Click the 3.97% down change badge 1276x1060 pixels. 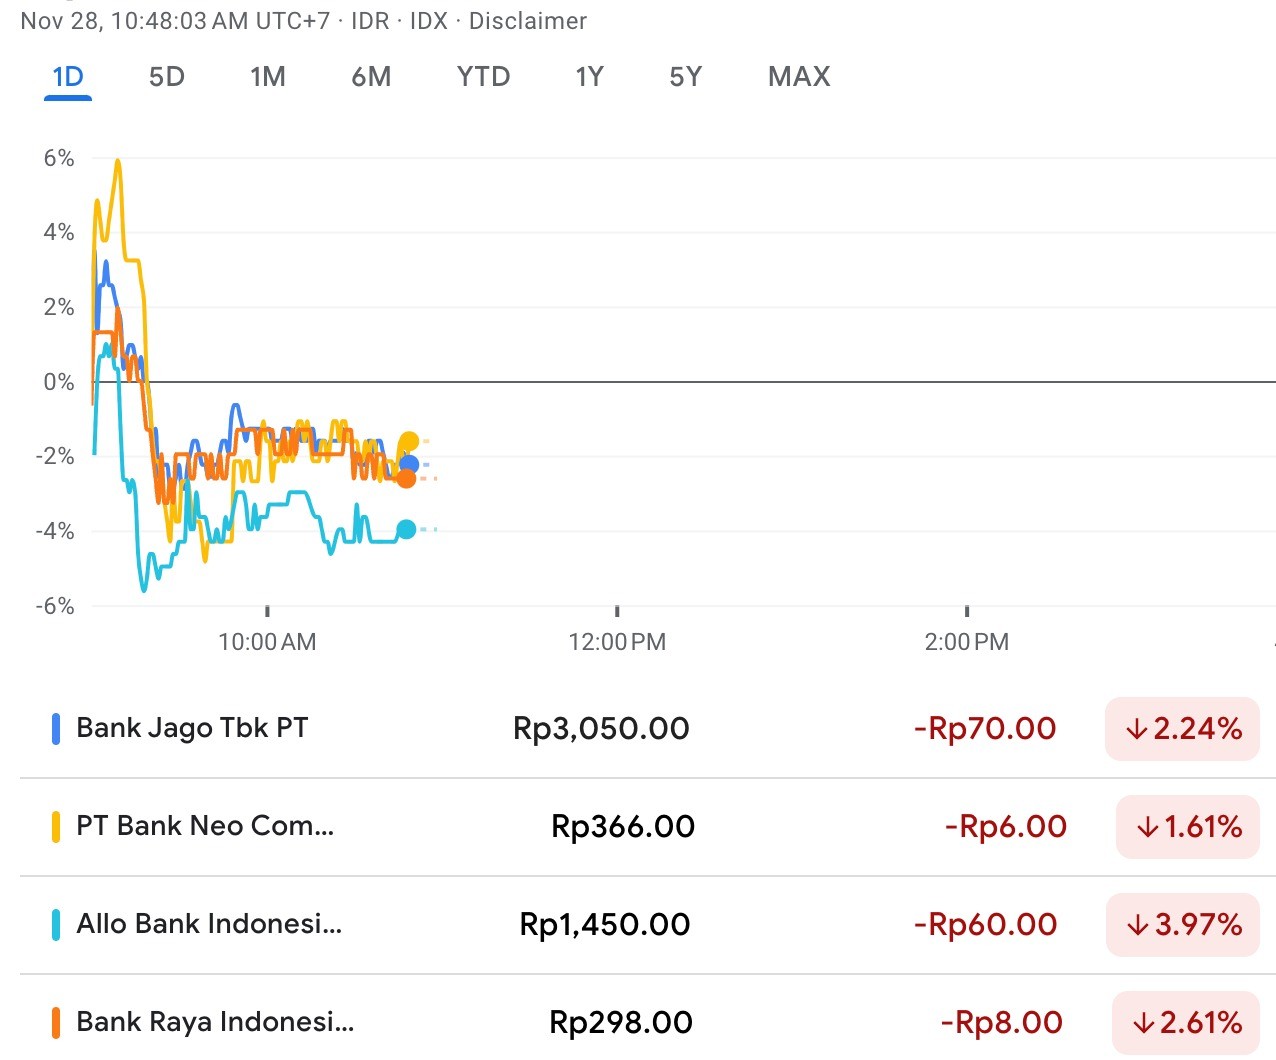tap(1183, 925)
